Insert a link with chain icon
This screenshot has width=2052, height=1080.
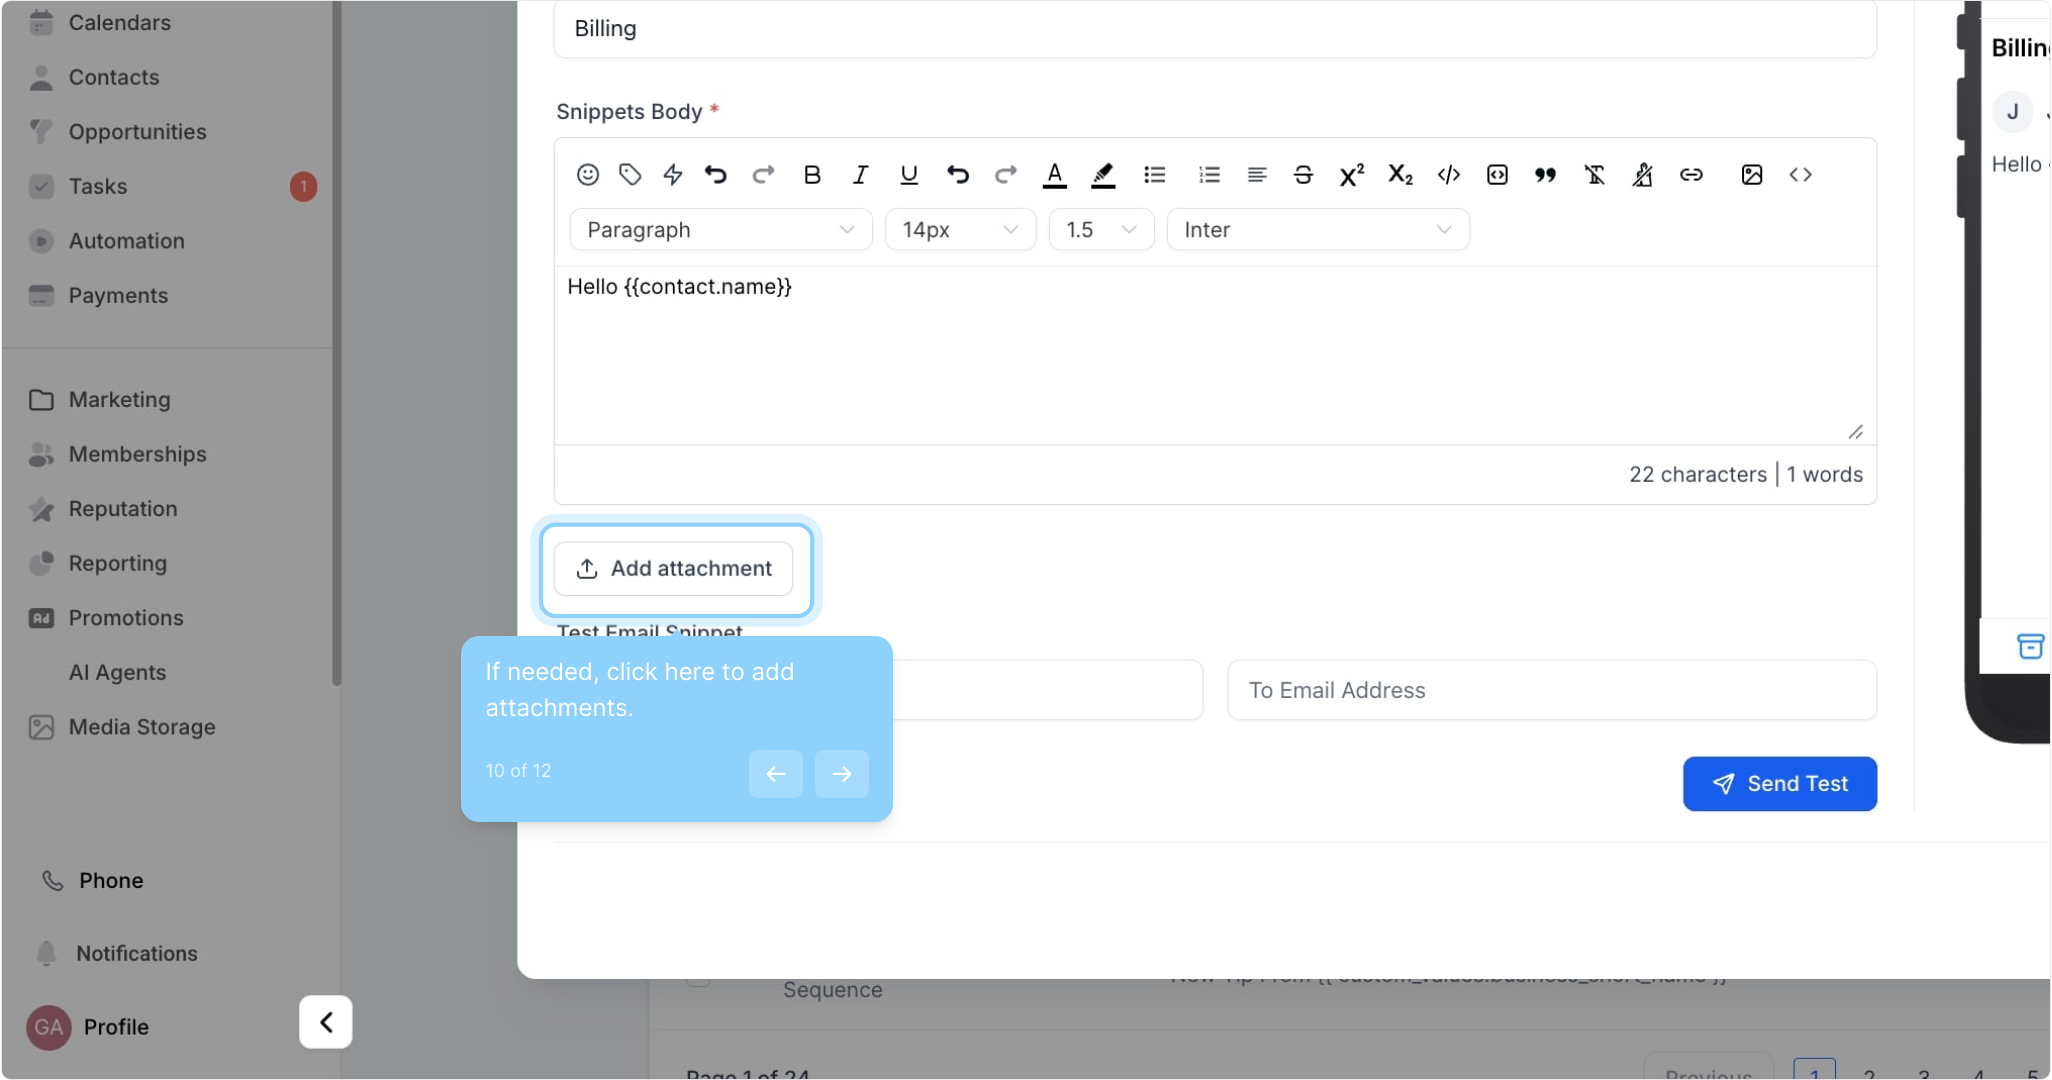pyautogui.click(x=1691, y=175)
